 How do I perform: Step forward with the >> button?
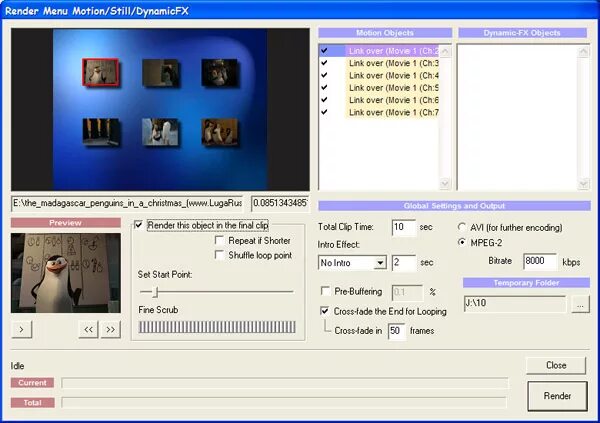(x=111, y=330)
